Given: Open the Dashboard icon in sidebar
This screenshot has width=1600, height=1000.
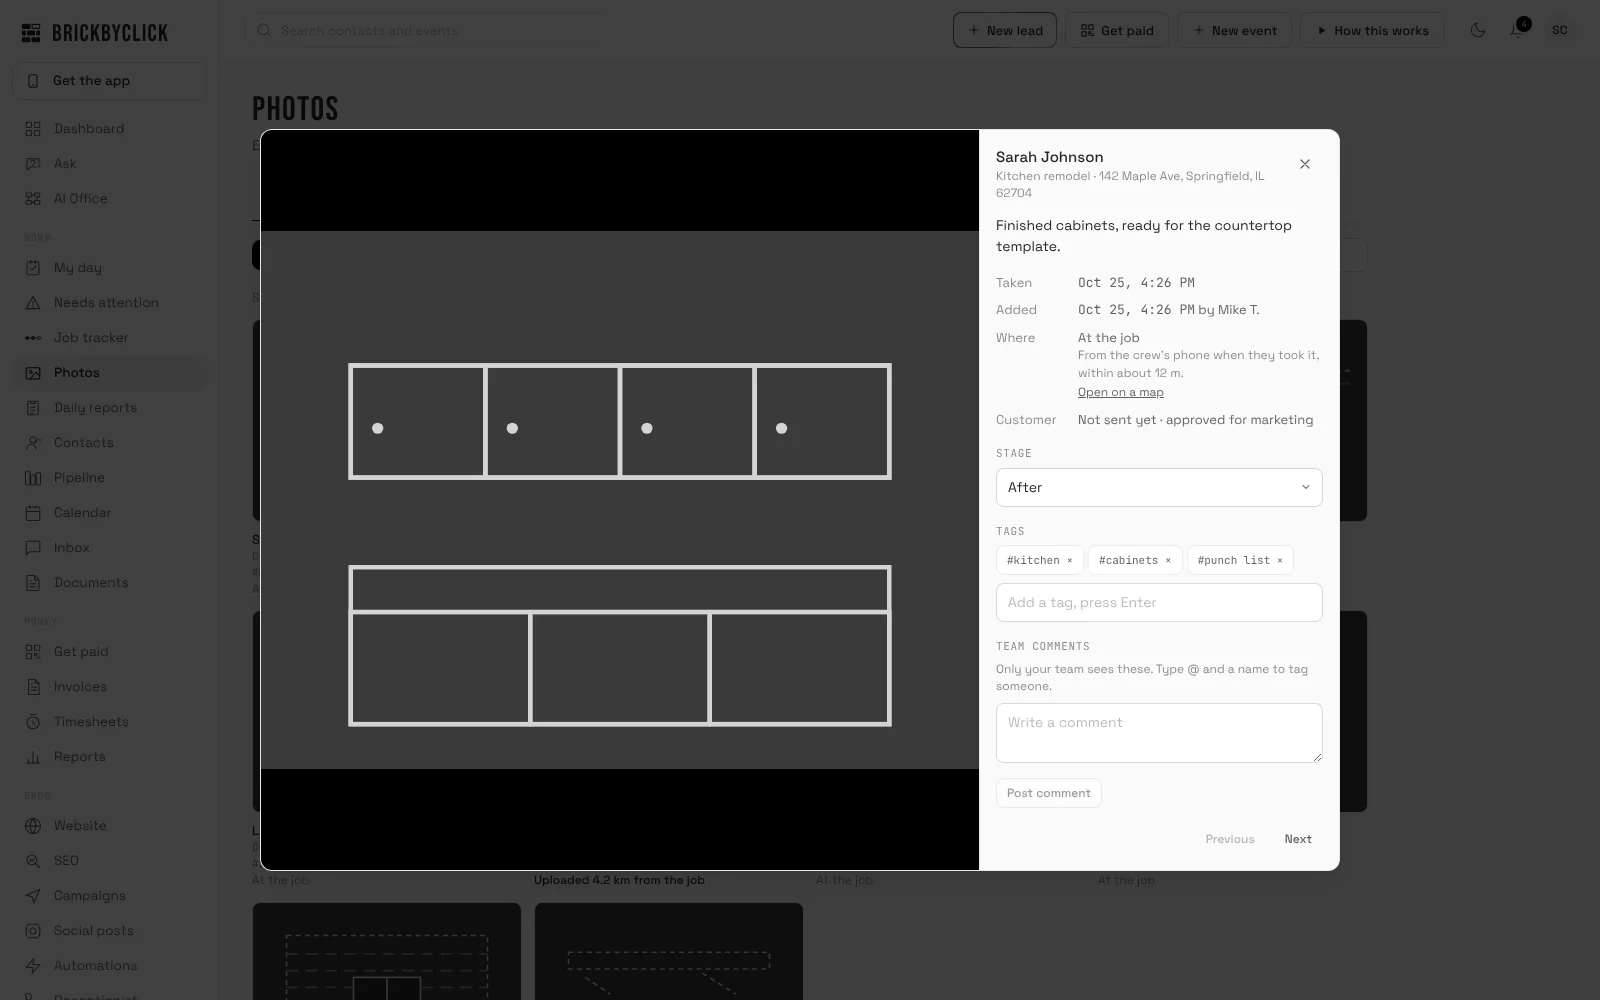Looking at the screenshot, I should (x=33, y=129).
